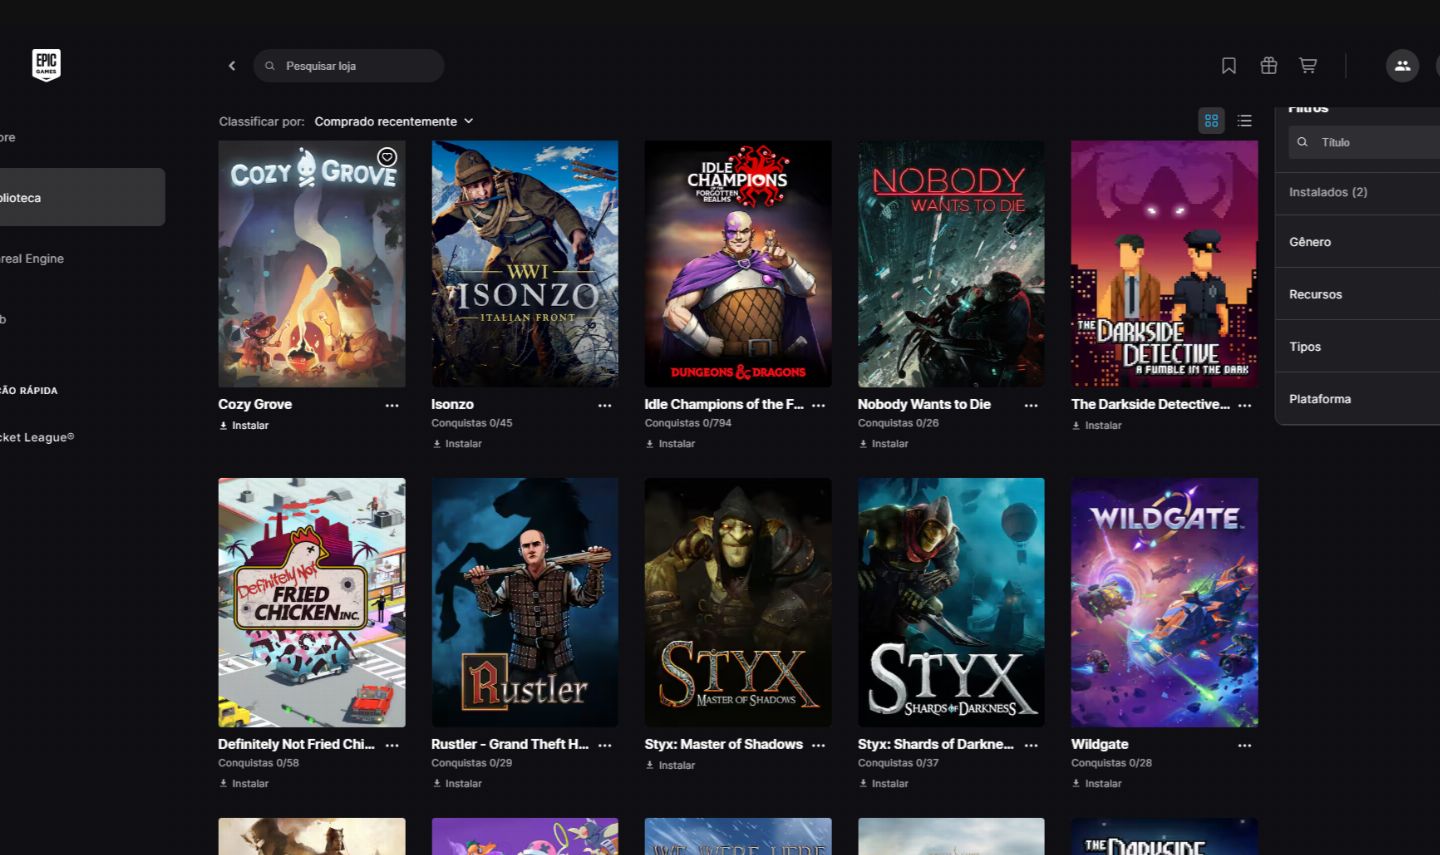This screenshot has height=855, width=1440.
Task: Expand the Plataforma filter
Action: point(1357,398)
